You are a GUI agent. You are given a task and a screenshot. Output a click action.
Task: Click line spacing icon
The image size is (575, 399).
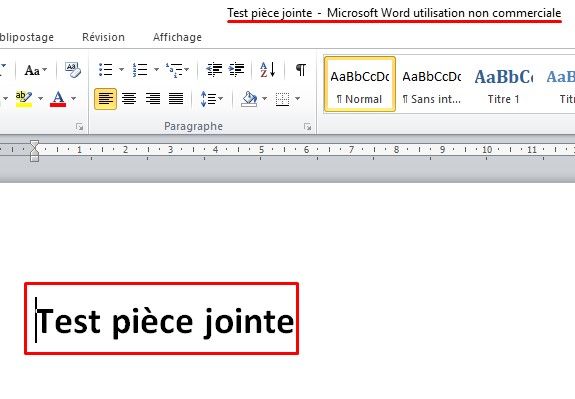coord(208,99)
